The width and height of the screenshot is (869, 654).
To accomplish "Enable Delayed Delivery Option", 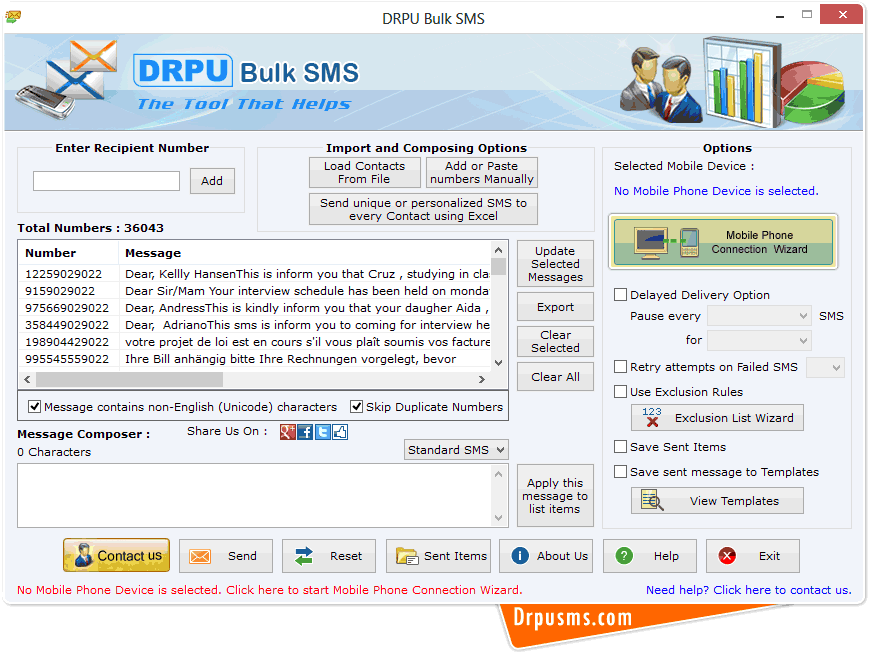I will click(620, 295).
